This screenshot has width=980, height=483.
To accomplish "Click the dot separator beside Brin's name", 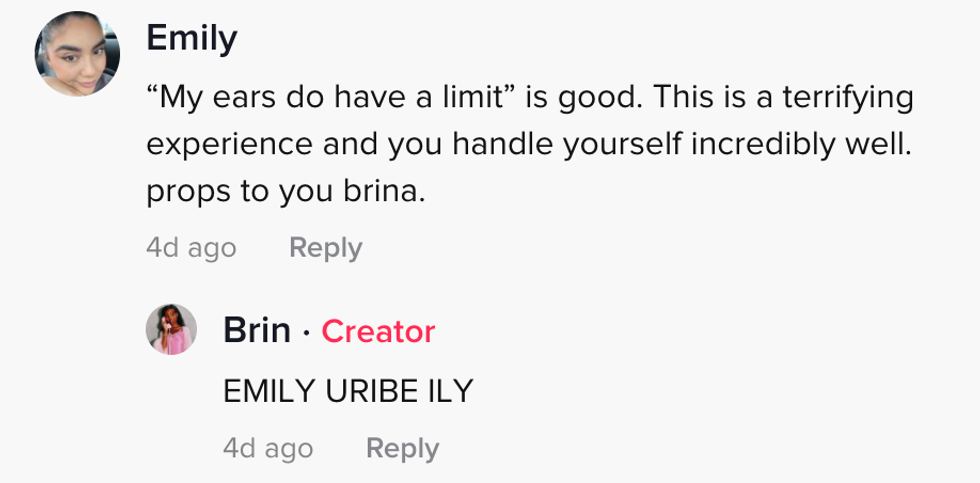I will [x=306, y=331].
